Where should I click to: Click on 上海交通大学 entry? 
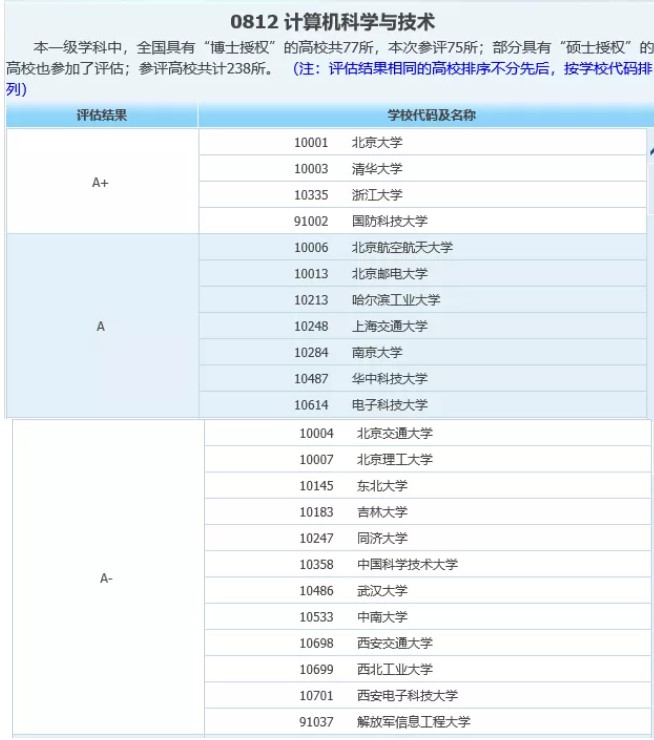[389, 326]
